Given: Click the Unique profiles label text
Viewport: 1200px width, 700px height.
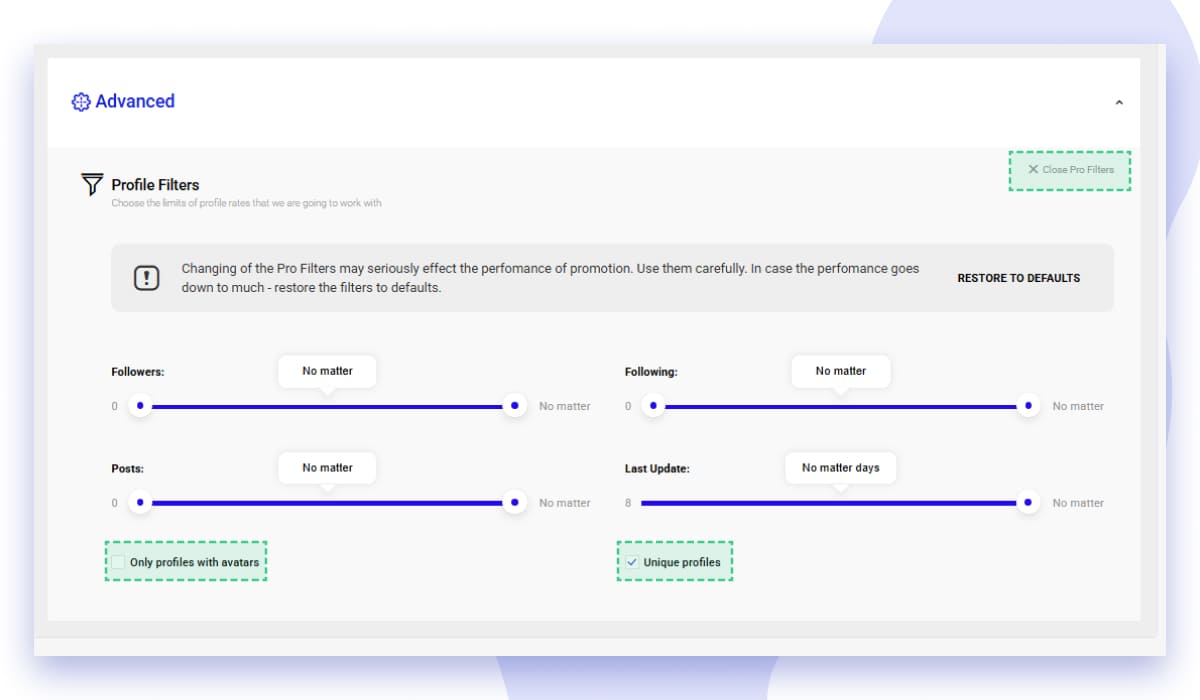Looking at the screenshot, I should [682, 562].
